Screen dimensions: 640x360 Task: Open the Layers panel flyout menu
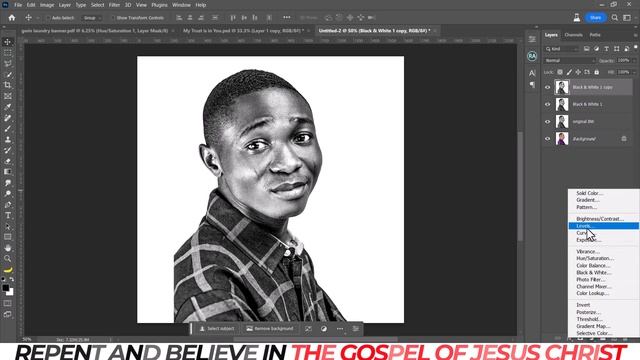[635, 35]
